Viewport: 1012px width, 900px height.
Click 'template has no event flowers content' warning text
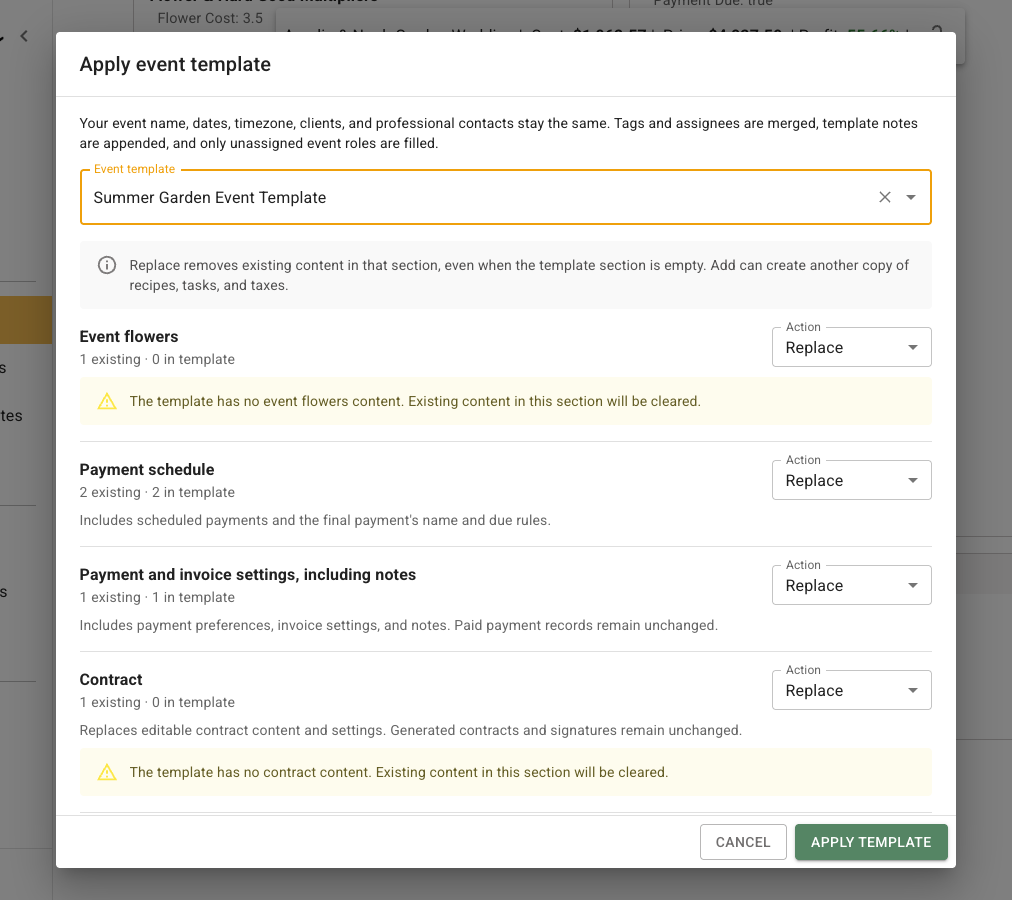click(415, 402)
